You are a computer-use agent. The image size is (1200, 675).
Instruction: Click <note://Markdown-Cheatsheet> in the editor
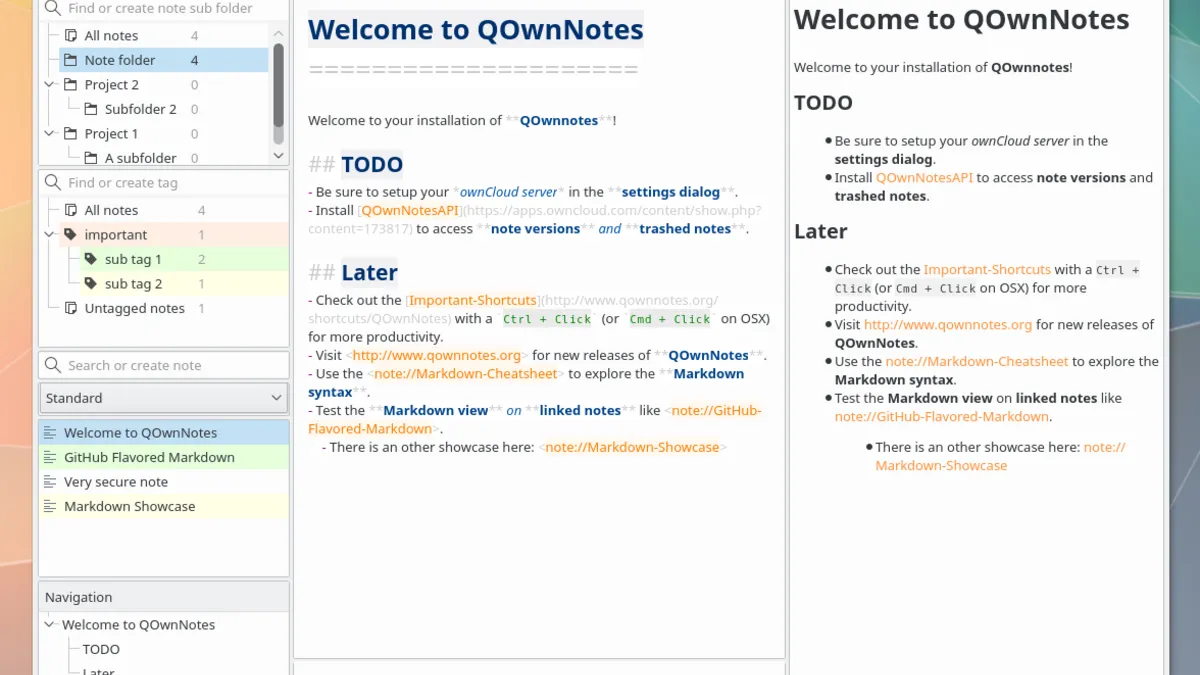click(x=466, y=374)
